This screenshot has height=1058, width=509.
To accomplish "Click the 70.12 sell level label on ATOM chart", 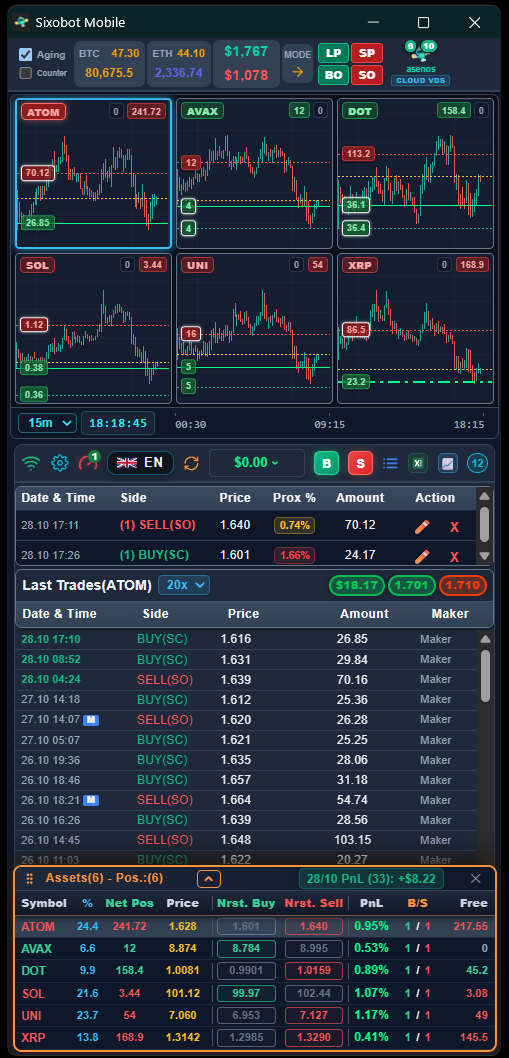I will click(37, 173).
